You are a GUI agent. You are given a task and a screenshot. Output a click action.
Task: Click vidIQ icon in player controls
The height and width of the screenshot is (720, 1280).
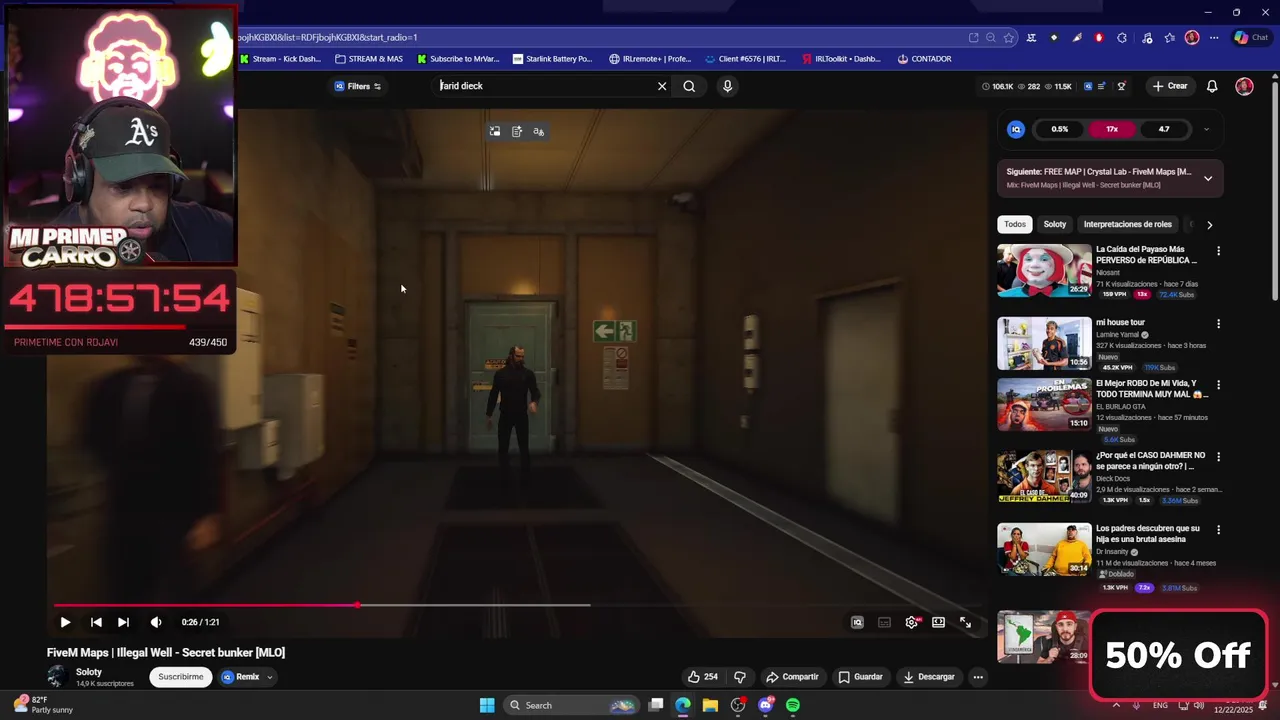[x=857, y=622]
